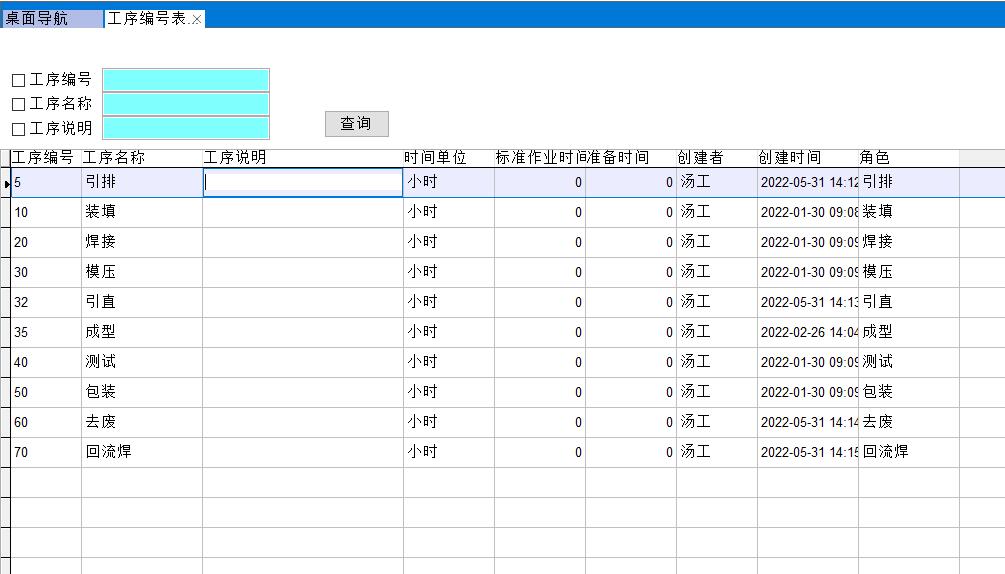Click the current-row arrow indicator for row 5

pyautogui.click(x=6, y=183)
